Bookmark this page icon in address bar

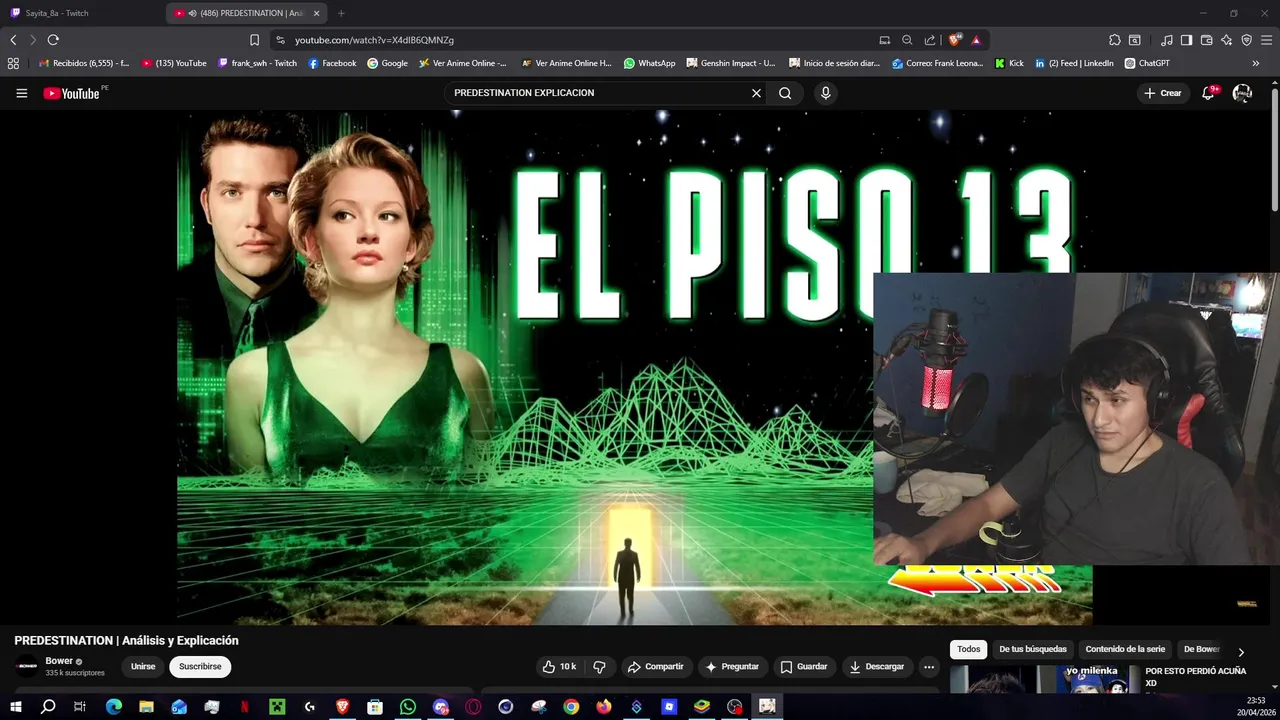coord(254,40)
